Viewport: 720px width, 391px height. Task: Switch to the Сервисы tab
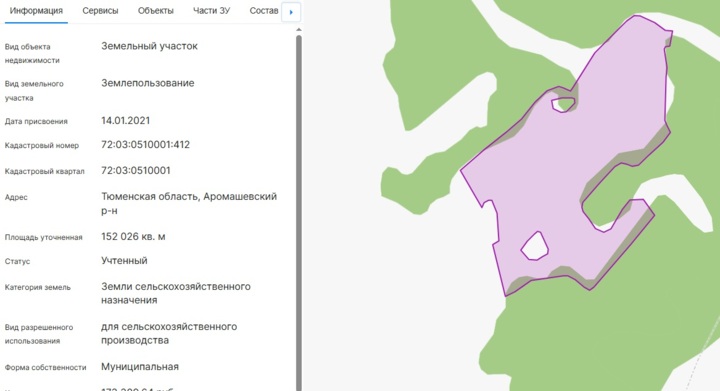[x=100, y=11]
